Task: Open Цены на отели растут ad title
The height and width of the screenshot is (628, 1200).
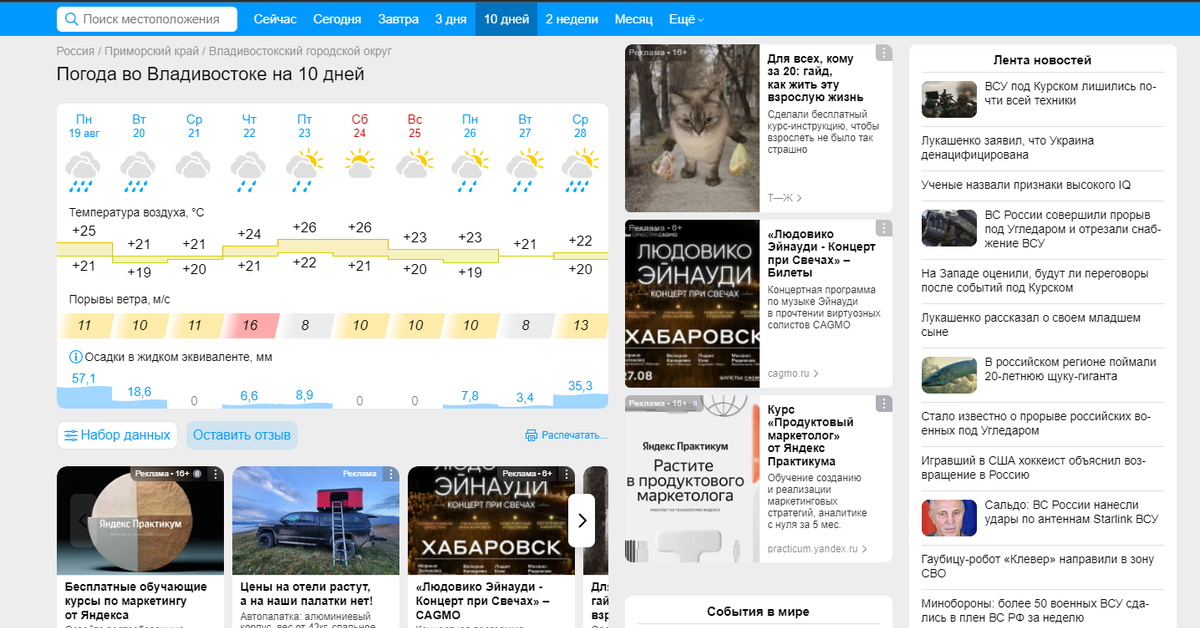Action: [x=306, y=594]
